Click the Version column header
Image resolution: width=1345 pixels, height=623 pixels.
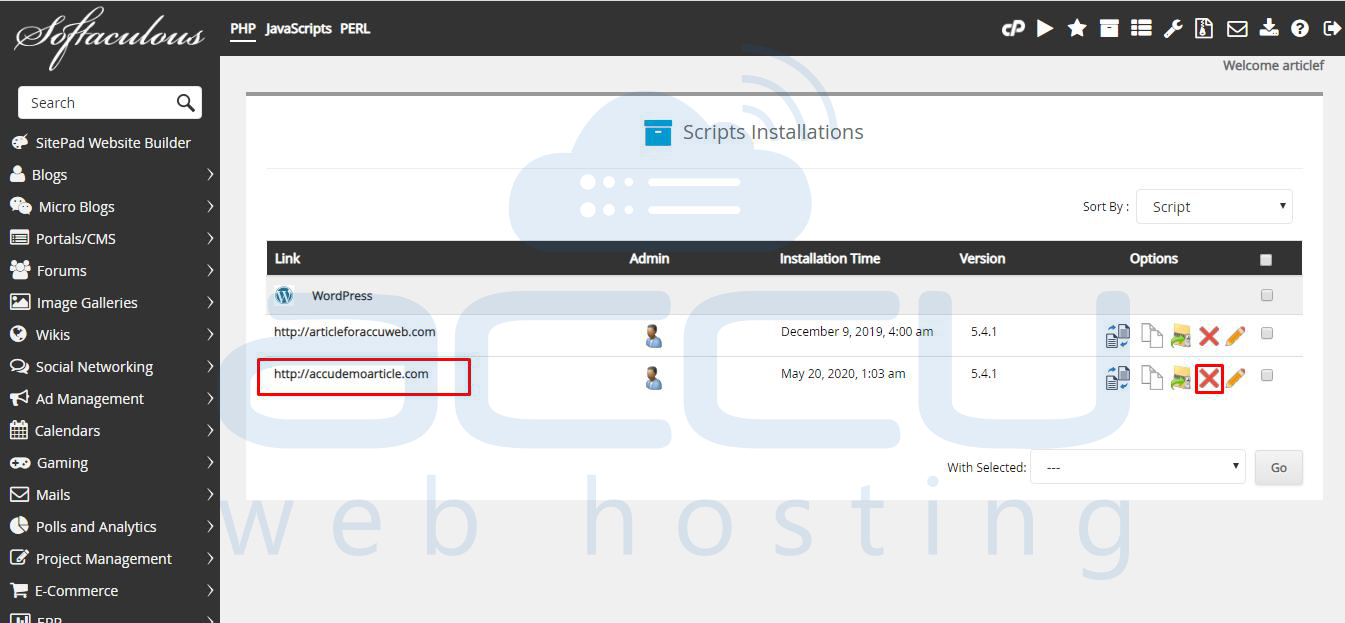click(x=982, y=258)
